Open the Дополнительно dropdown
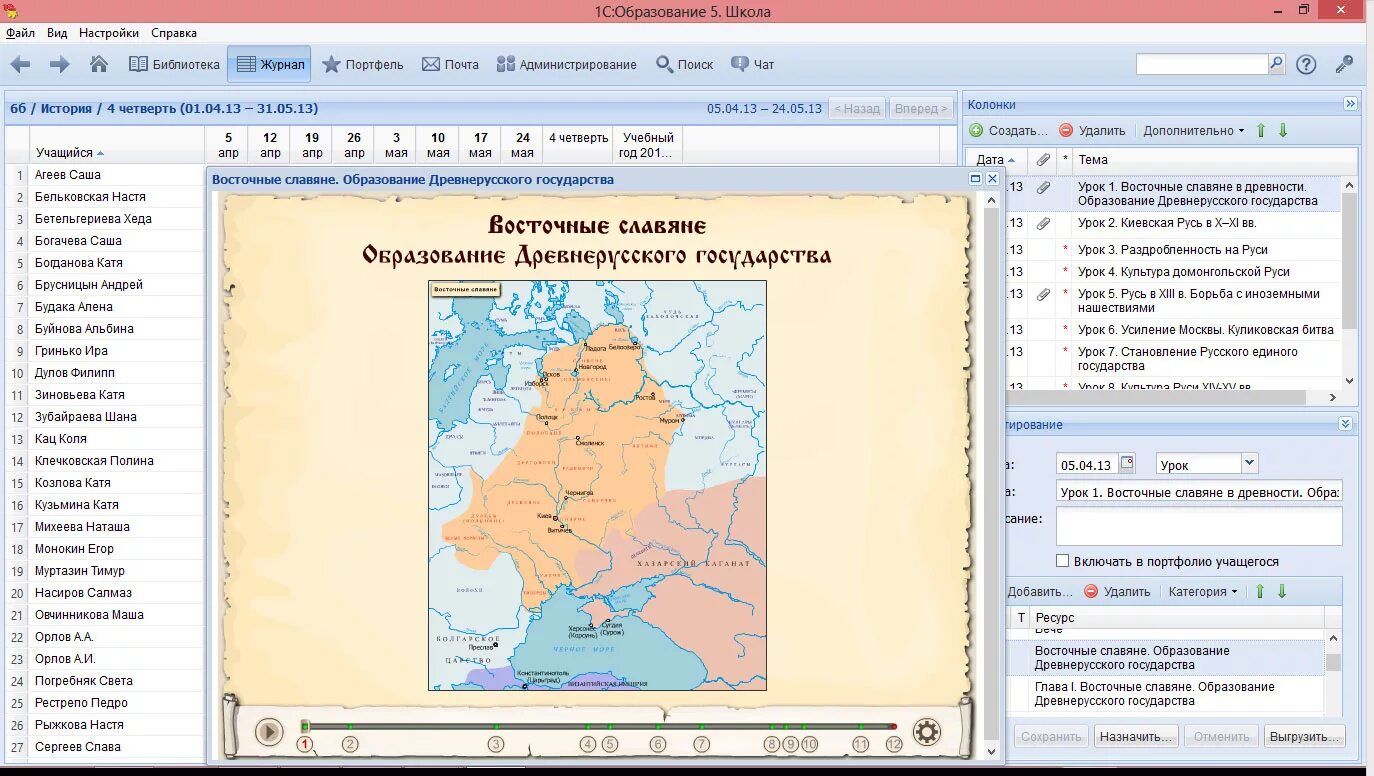The image size is (1374, 776). [x=1194, y=131]
